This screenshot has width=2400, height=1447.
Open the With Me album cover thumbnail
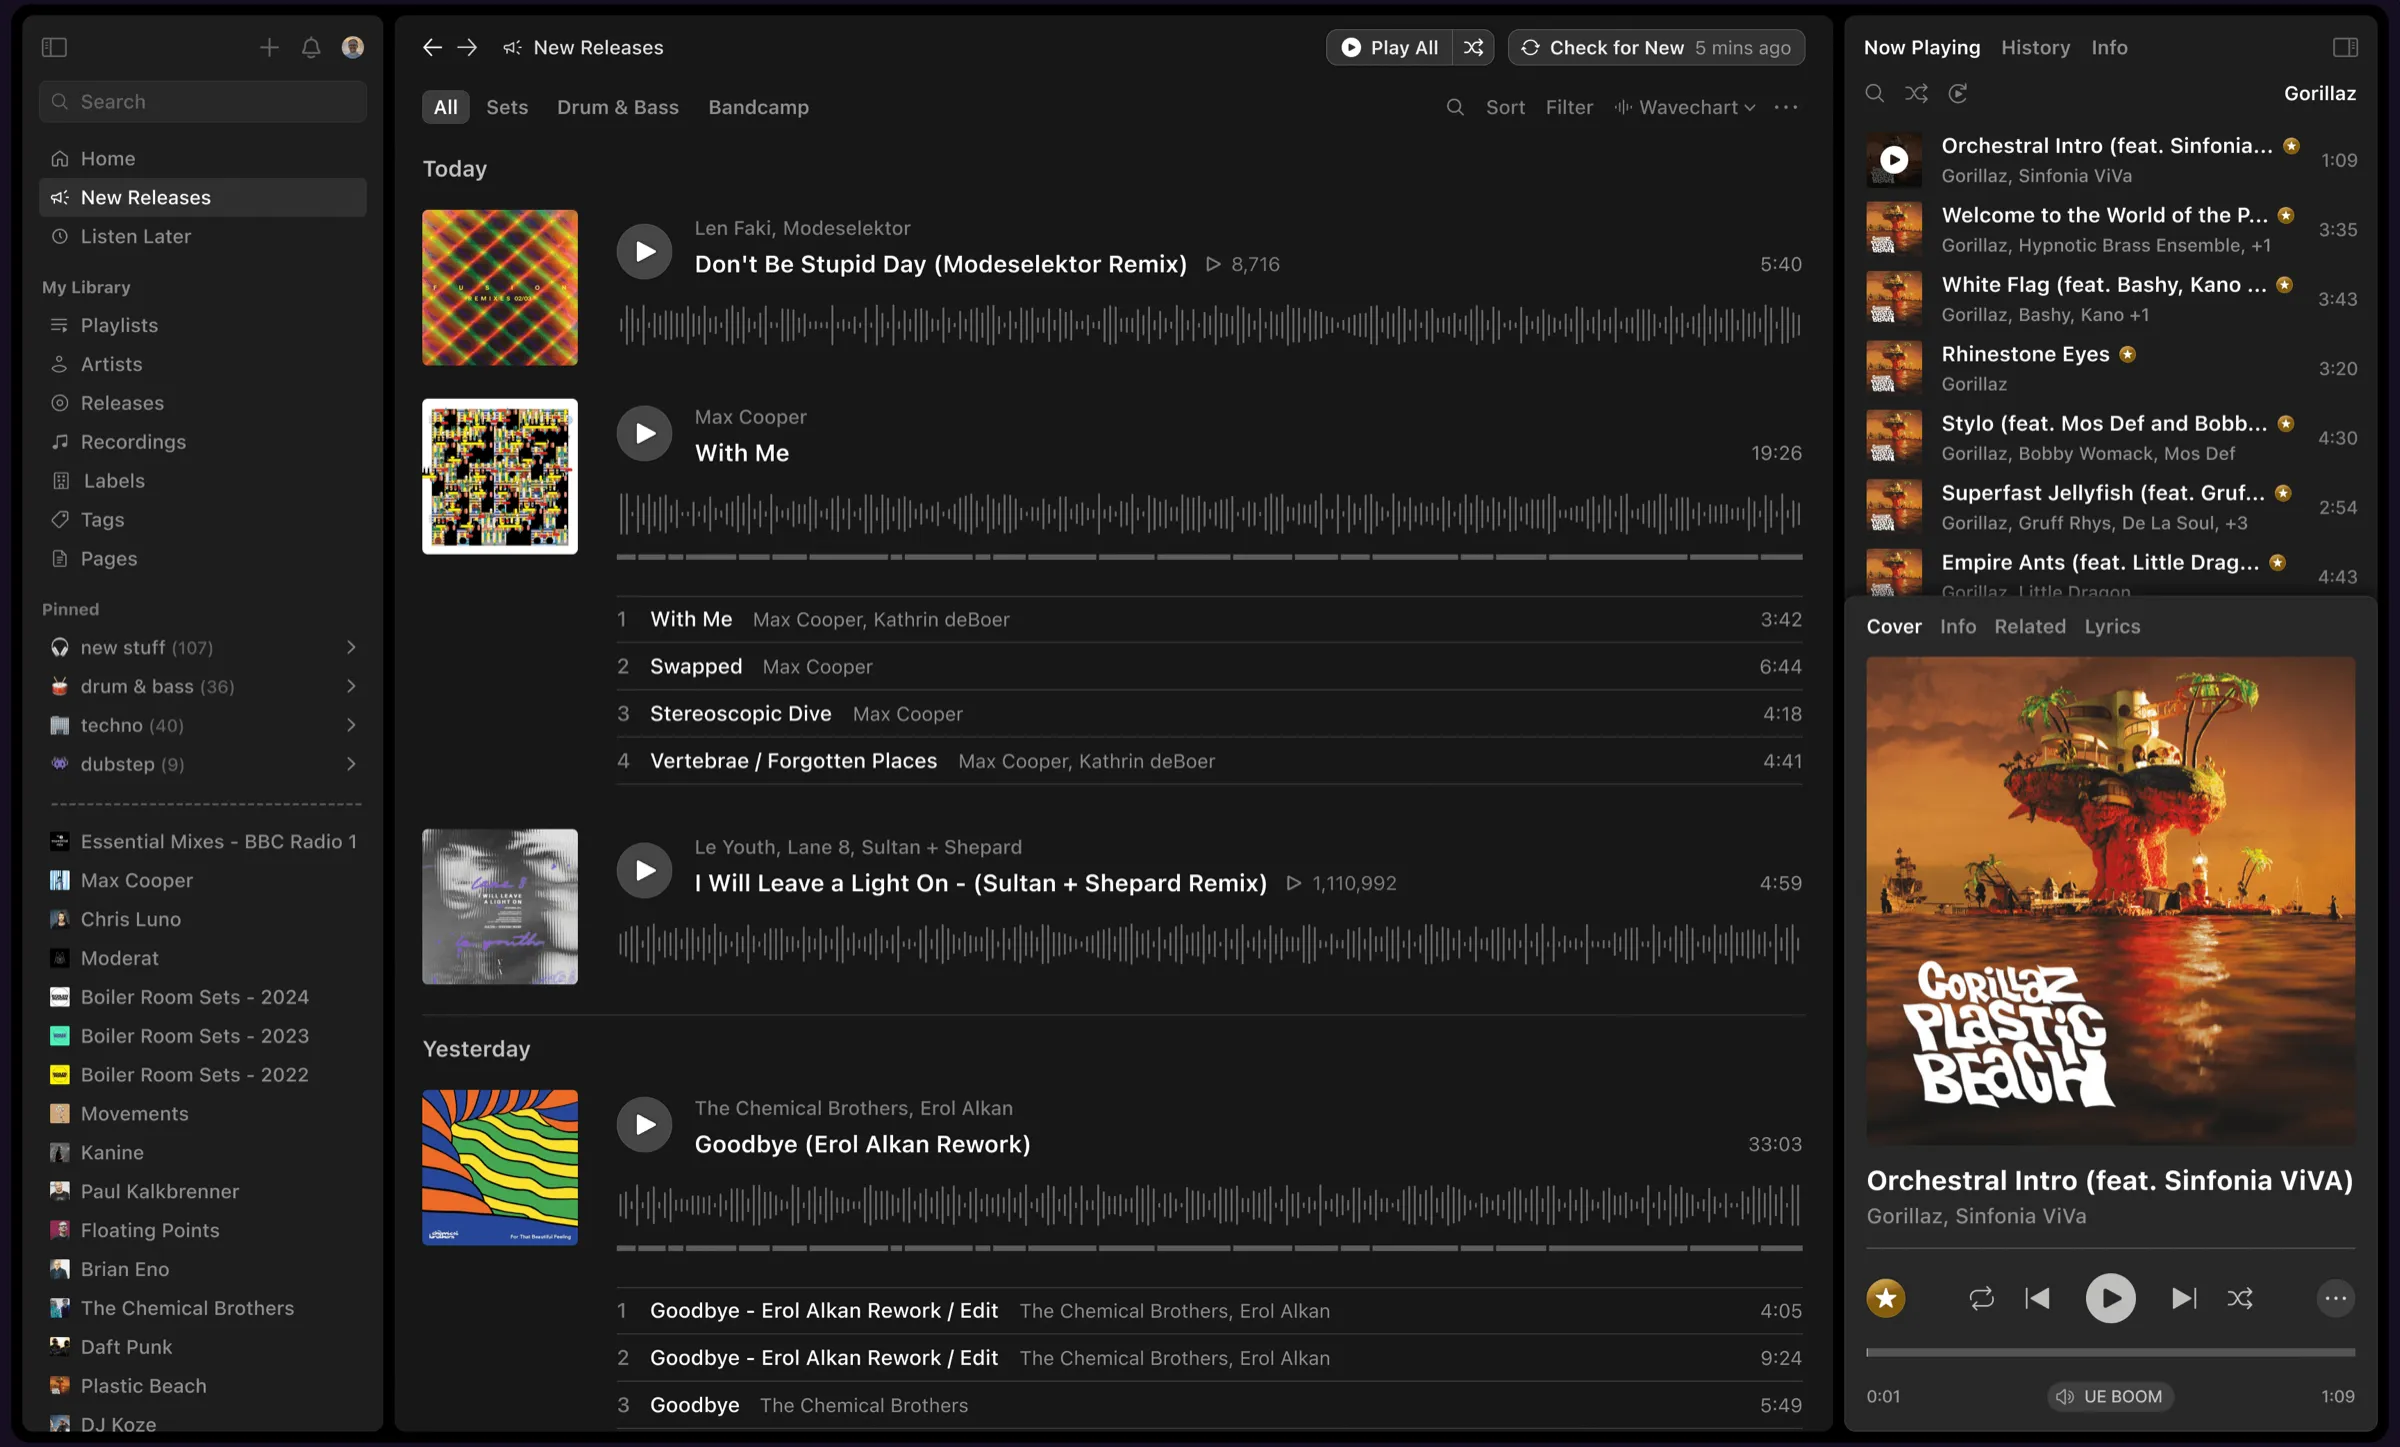499,476
